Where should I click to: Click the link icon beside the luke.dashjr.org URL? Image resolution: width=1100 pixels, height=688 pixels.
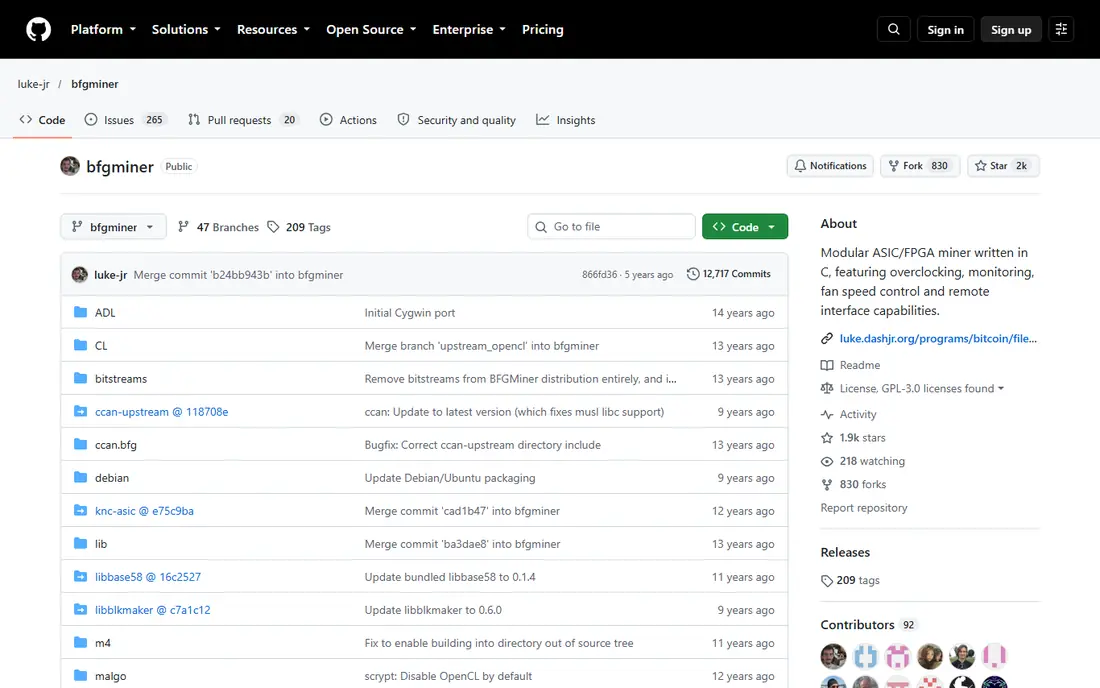tap(827, 339)
